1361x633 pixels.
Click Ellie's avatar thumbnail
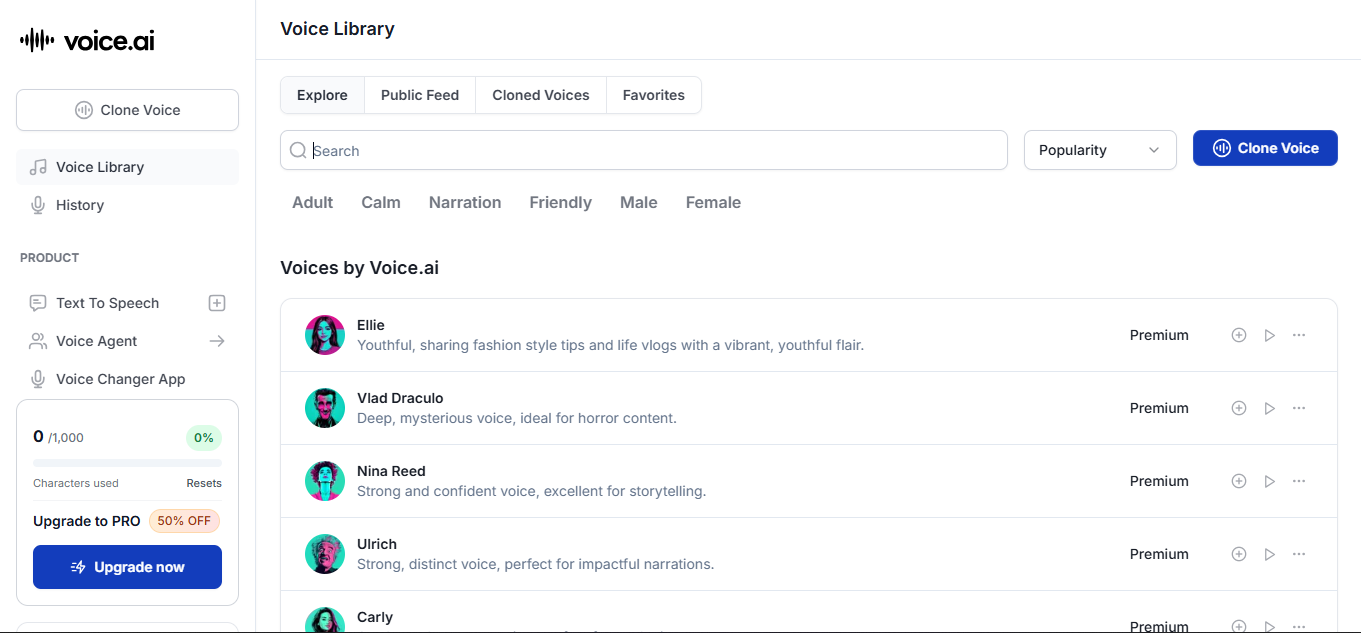click(x=325, y=335)
